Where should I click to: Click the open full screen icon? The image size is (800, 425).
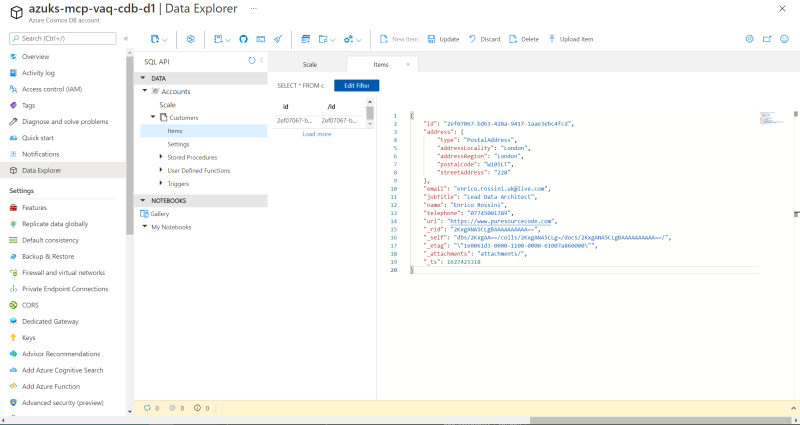click(767, 39)
